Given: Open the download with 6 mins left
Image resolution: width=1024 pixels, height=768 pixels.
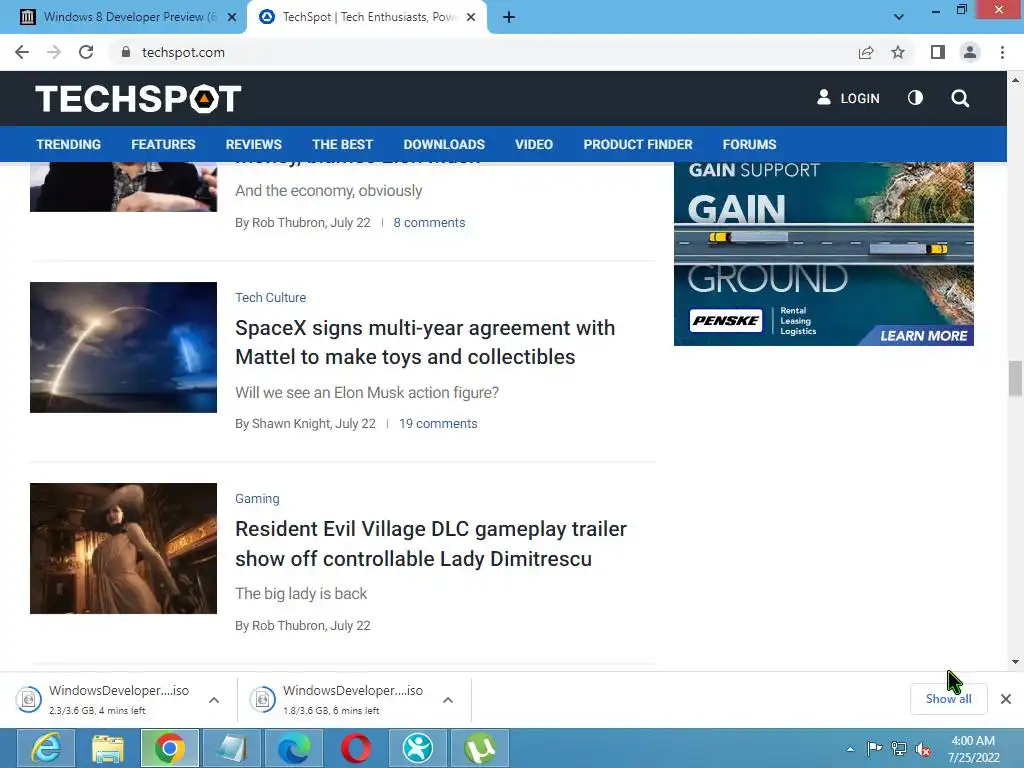Looking at the screenshot, I should click(x=338, y=699).
